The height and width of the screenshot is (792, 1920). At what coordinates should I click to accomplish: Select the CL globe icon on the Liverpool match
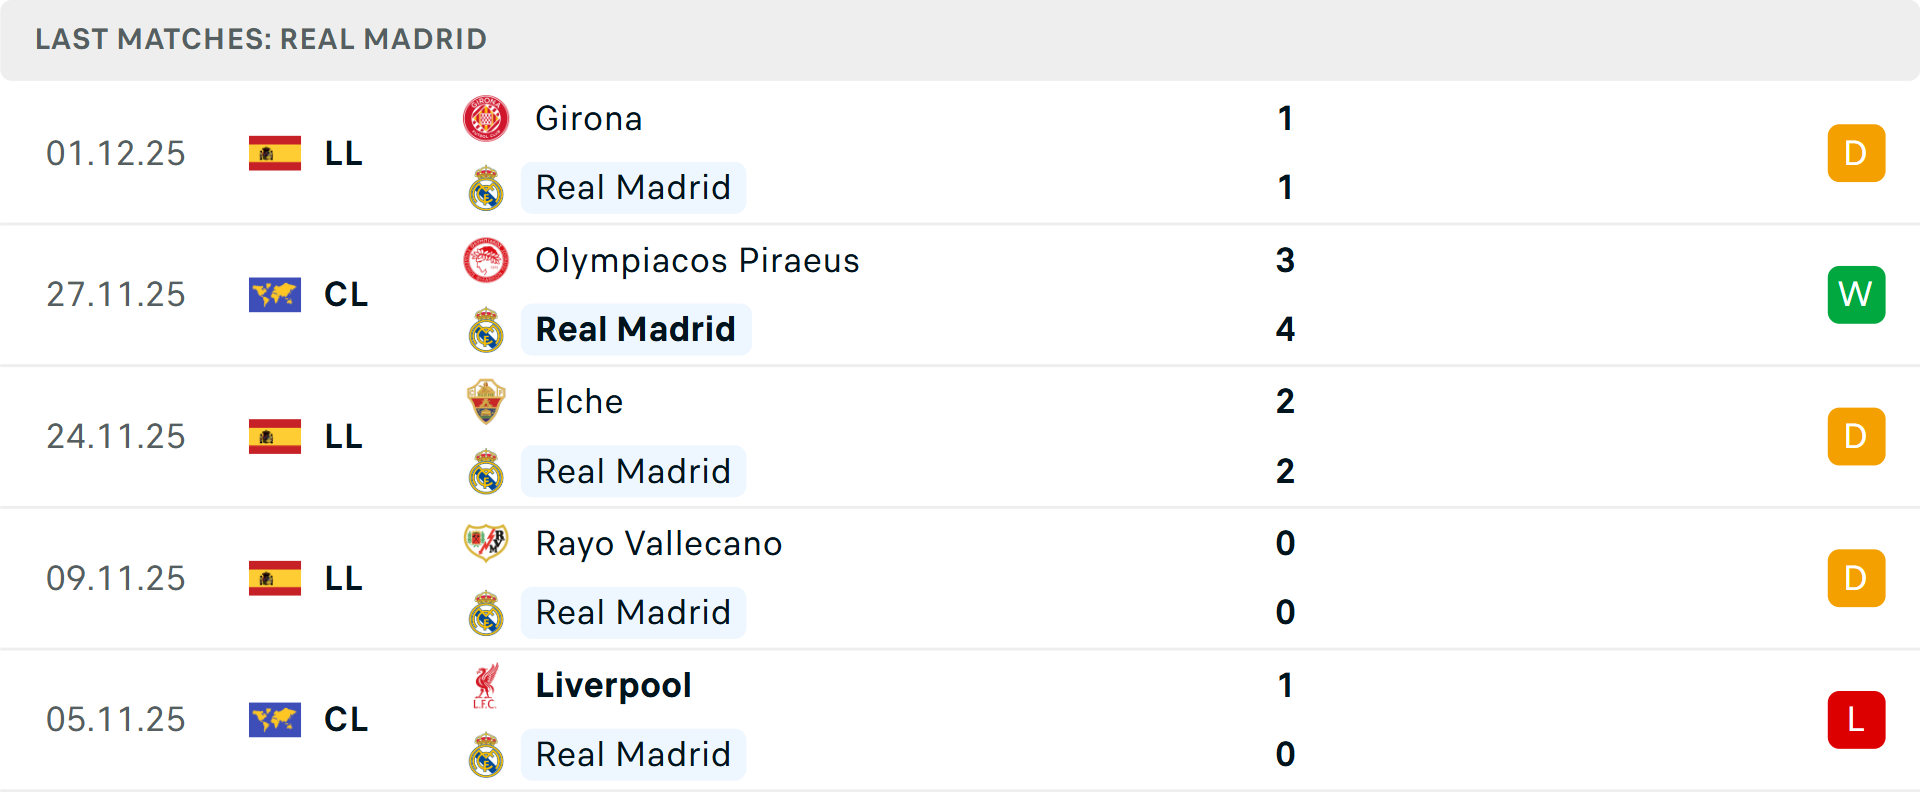[x=275, y=719]
